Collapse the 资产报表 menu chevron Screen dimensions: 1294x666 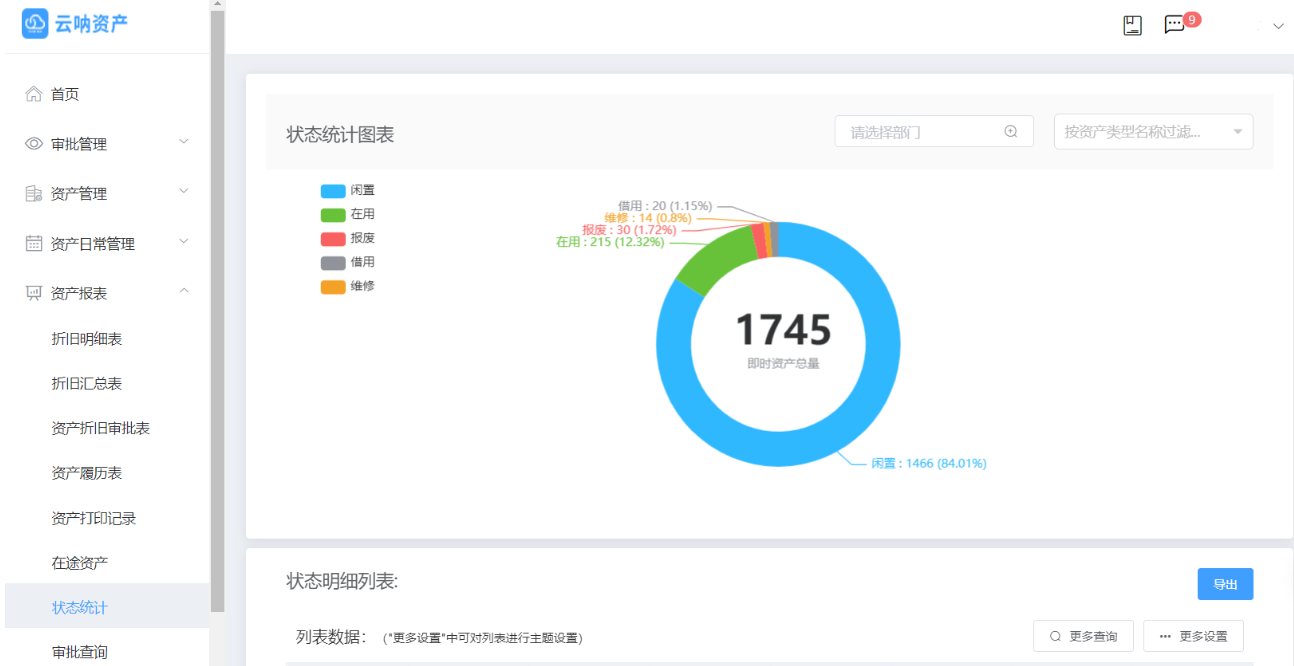pos(184,291)
